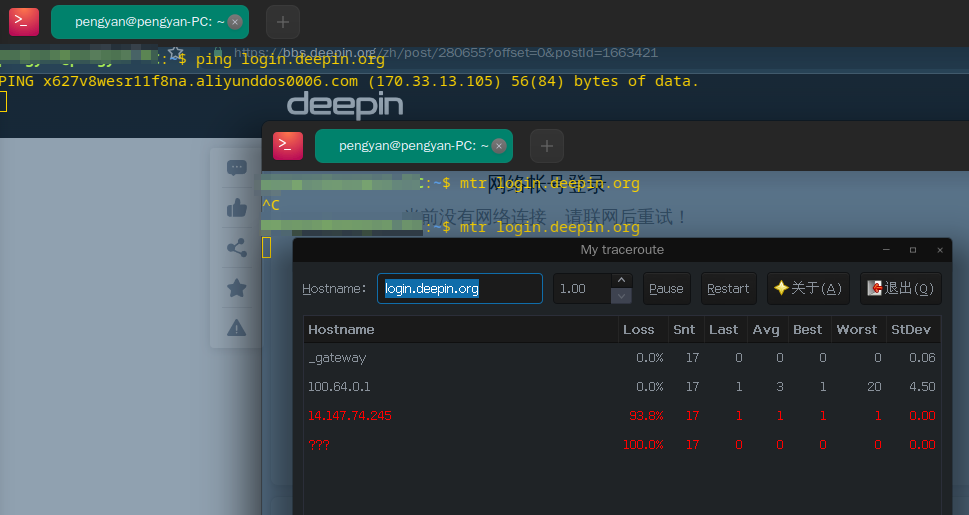This screenshot has width=969, height=515.
Task: Click the 93.8% loss value
Action: pyautogui.click(x=646, y=416)
